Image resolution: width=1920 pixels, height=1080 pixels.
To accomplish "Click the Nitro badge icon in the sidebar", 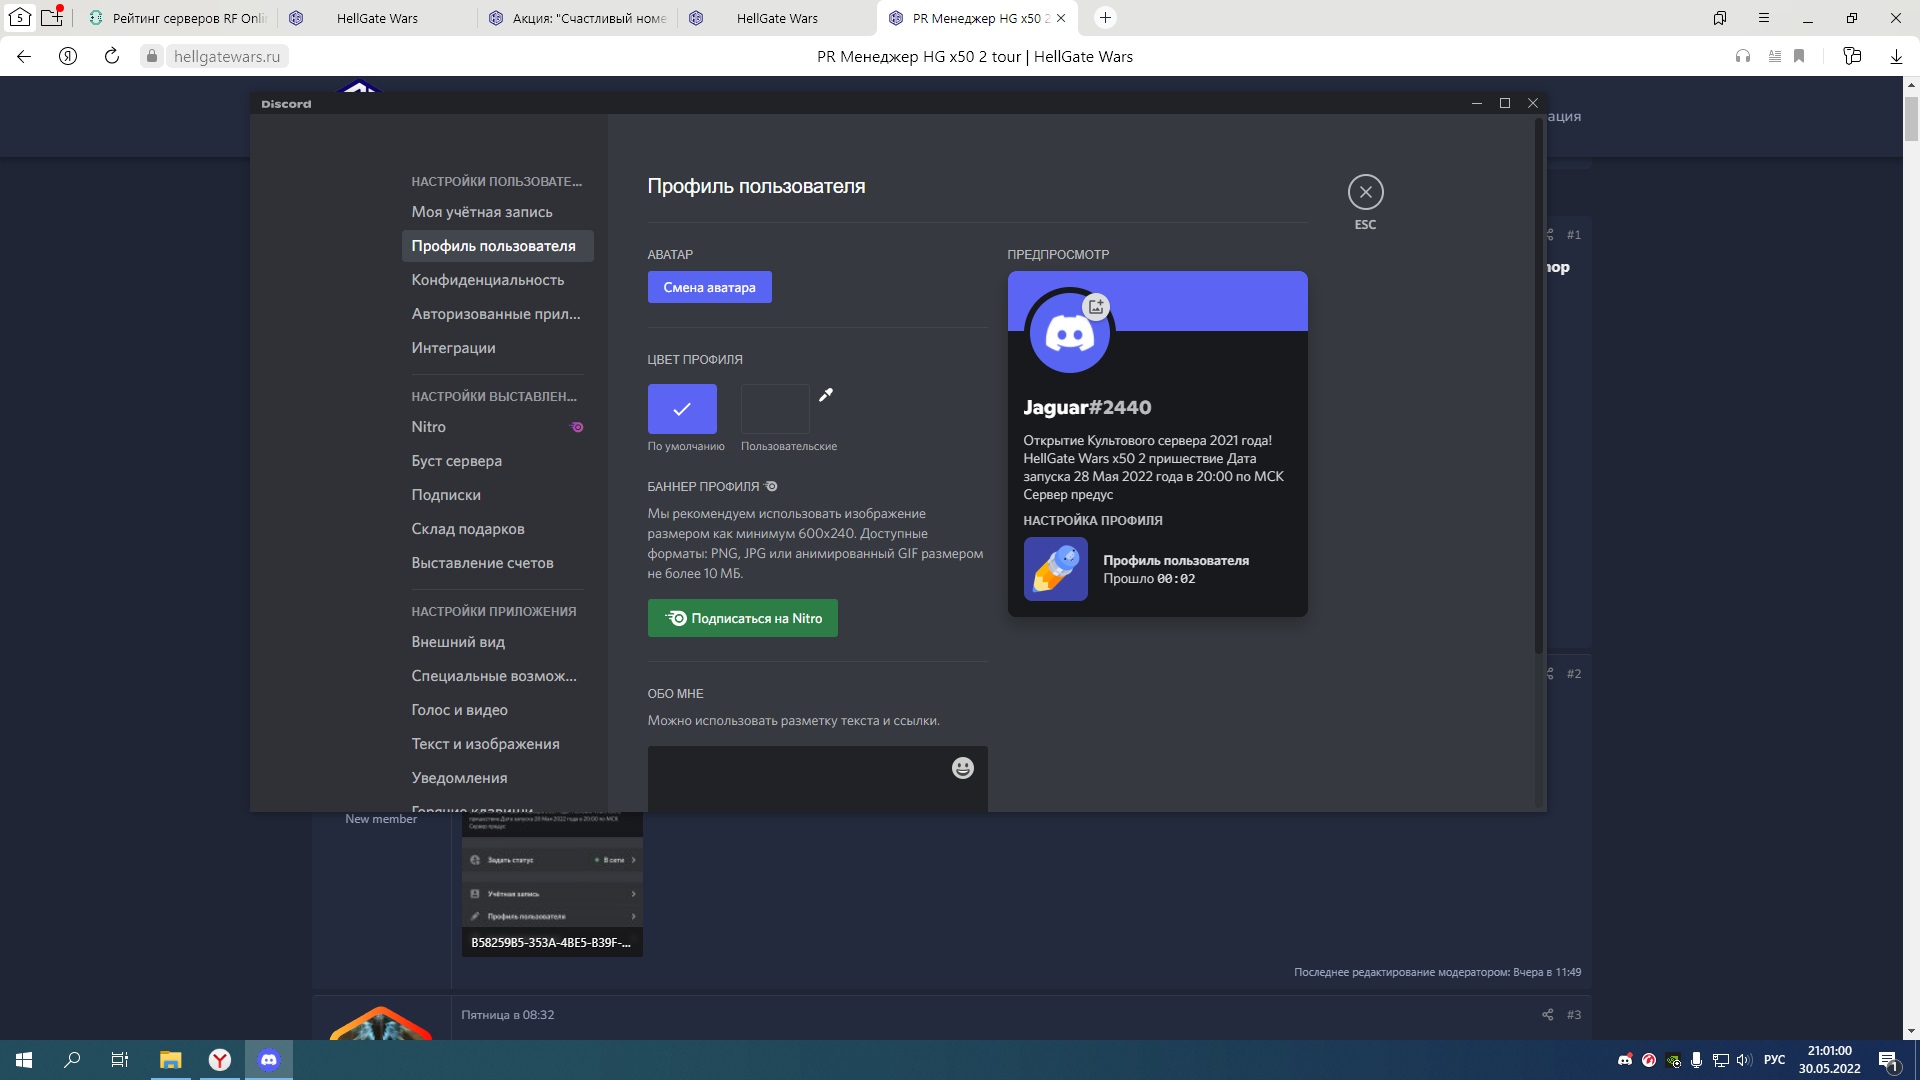I will point(577,427).
